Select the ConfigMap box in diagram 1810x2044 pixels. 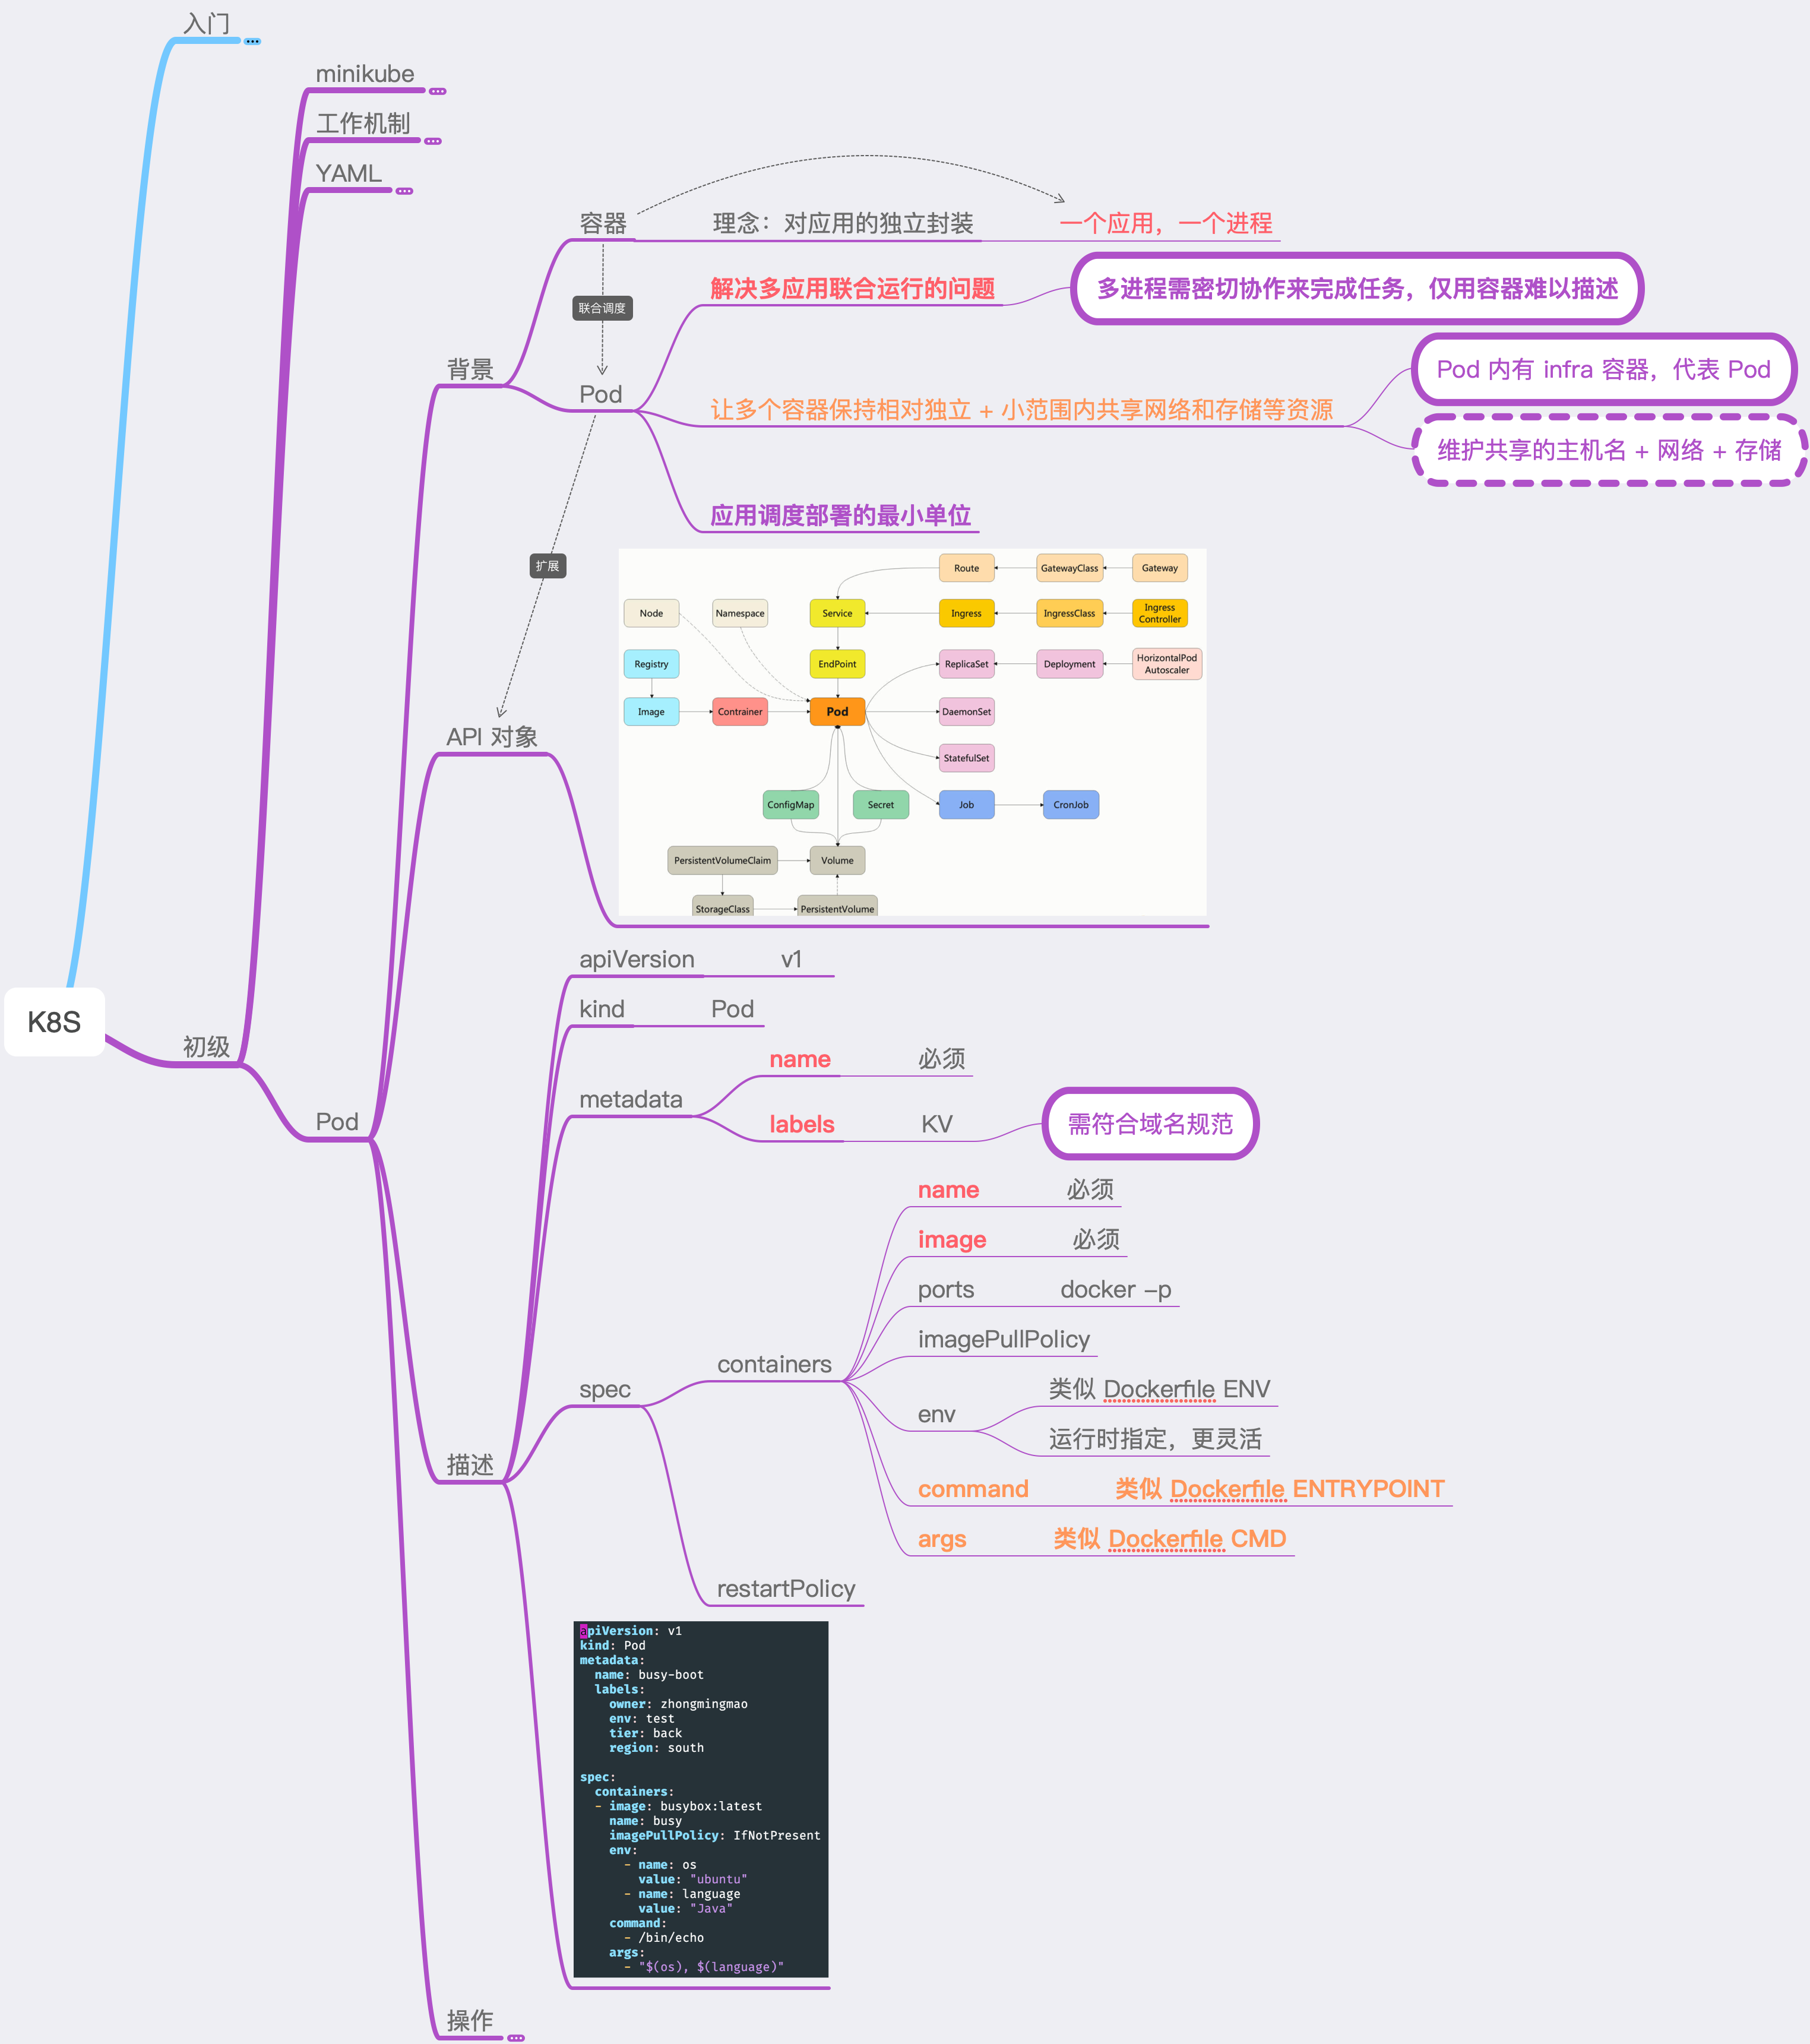point(790,805)
